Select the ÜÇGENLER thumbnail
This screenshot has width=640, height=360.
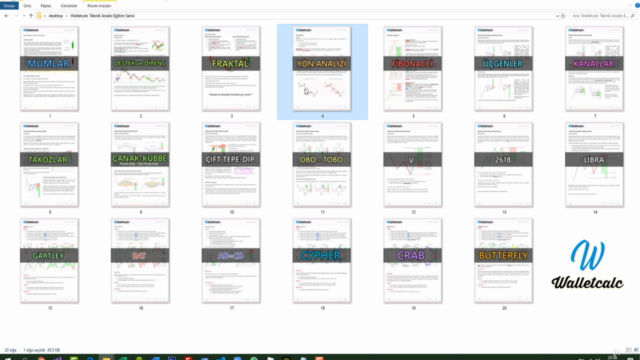[x=504, y=69]
